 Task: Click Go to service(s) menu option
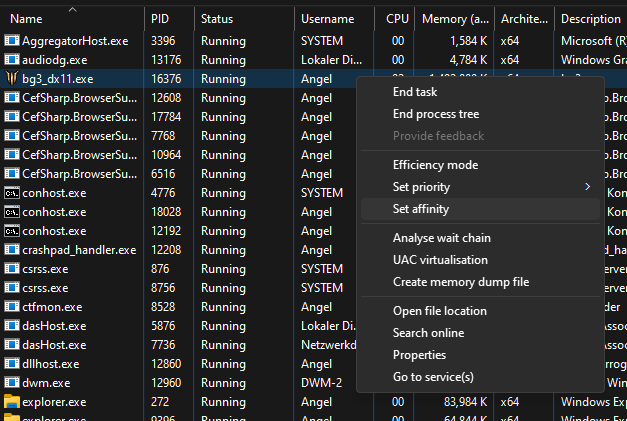click(433, 377)
